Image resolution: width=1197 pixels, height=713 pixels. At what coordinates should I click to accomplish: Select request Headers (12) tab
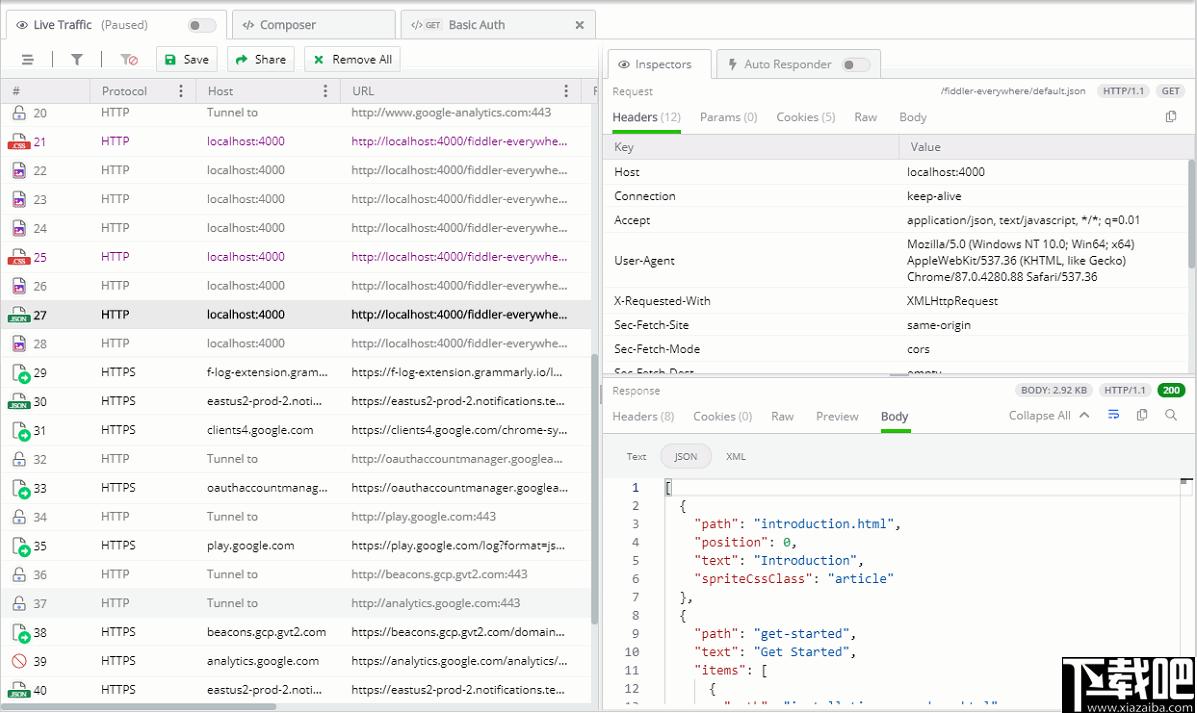tap(646, 117)
